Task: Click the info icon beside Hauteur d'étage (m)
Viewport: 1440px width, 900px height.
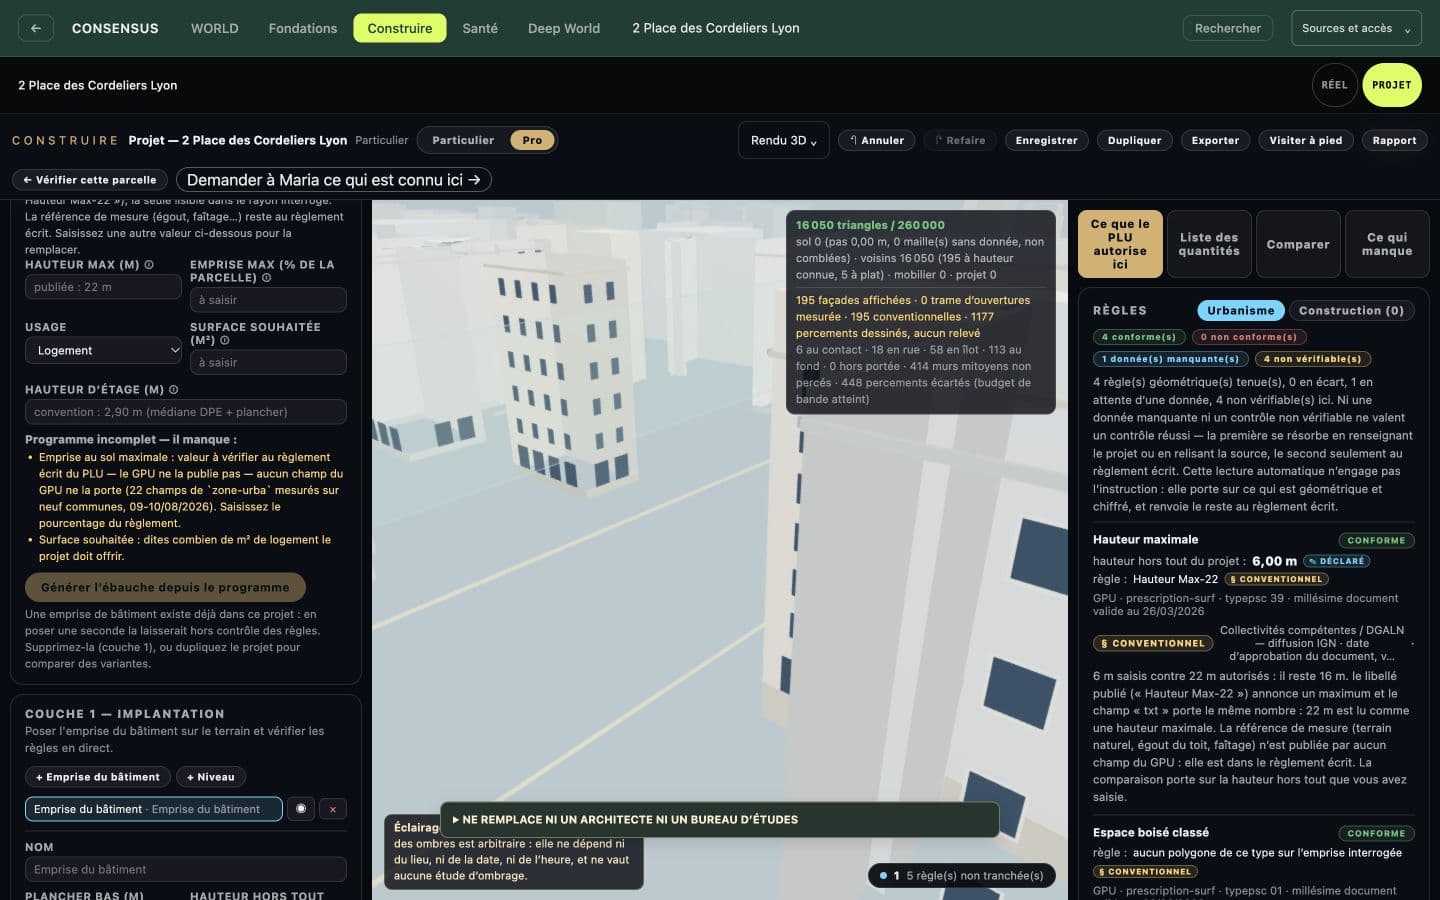Action: click(x=174, y=390)
